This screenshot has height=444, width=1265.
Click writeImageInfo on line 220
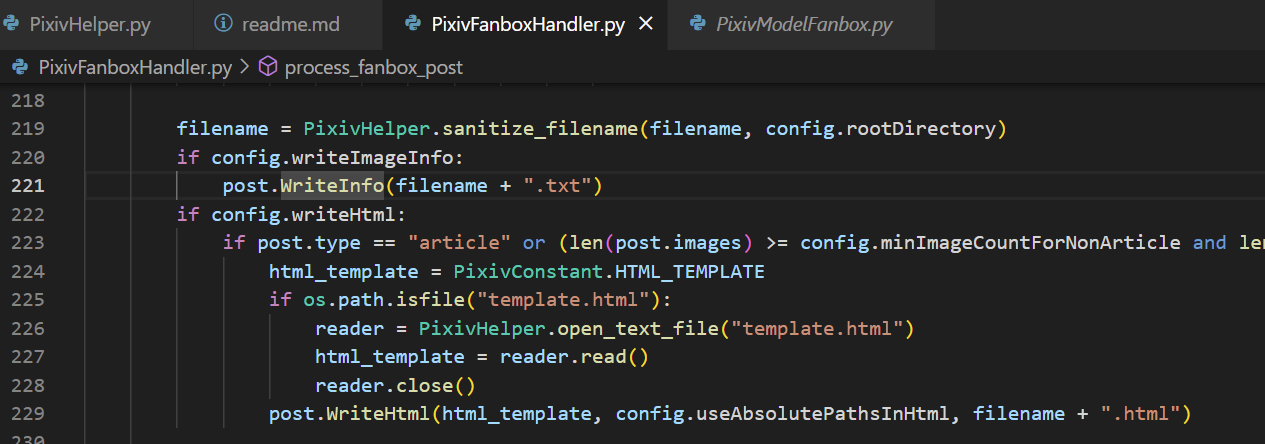(x=372, y=157)
